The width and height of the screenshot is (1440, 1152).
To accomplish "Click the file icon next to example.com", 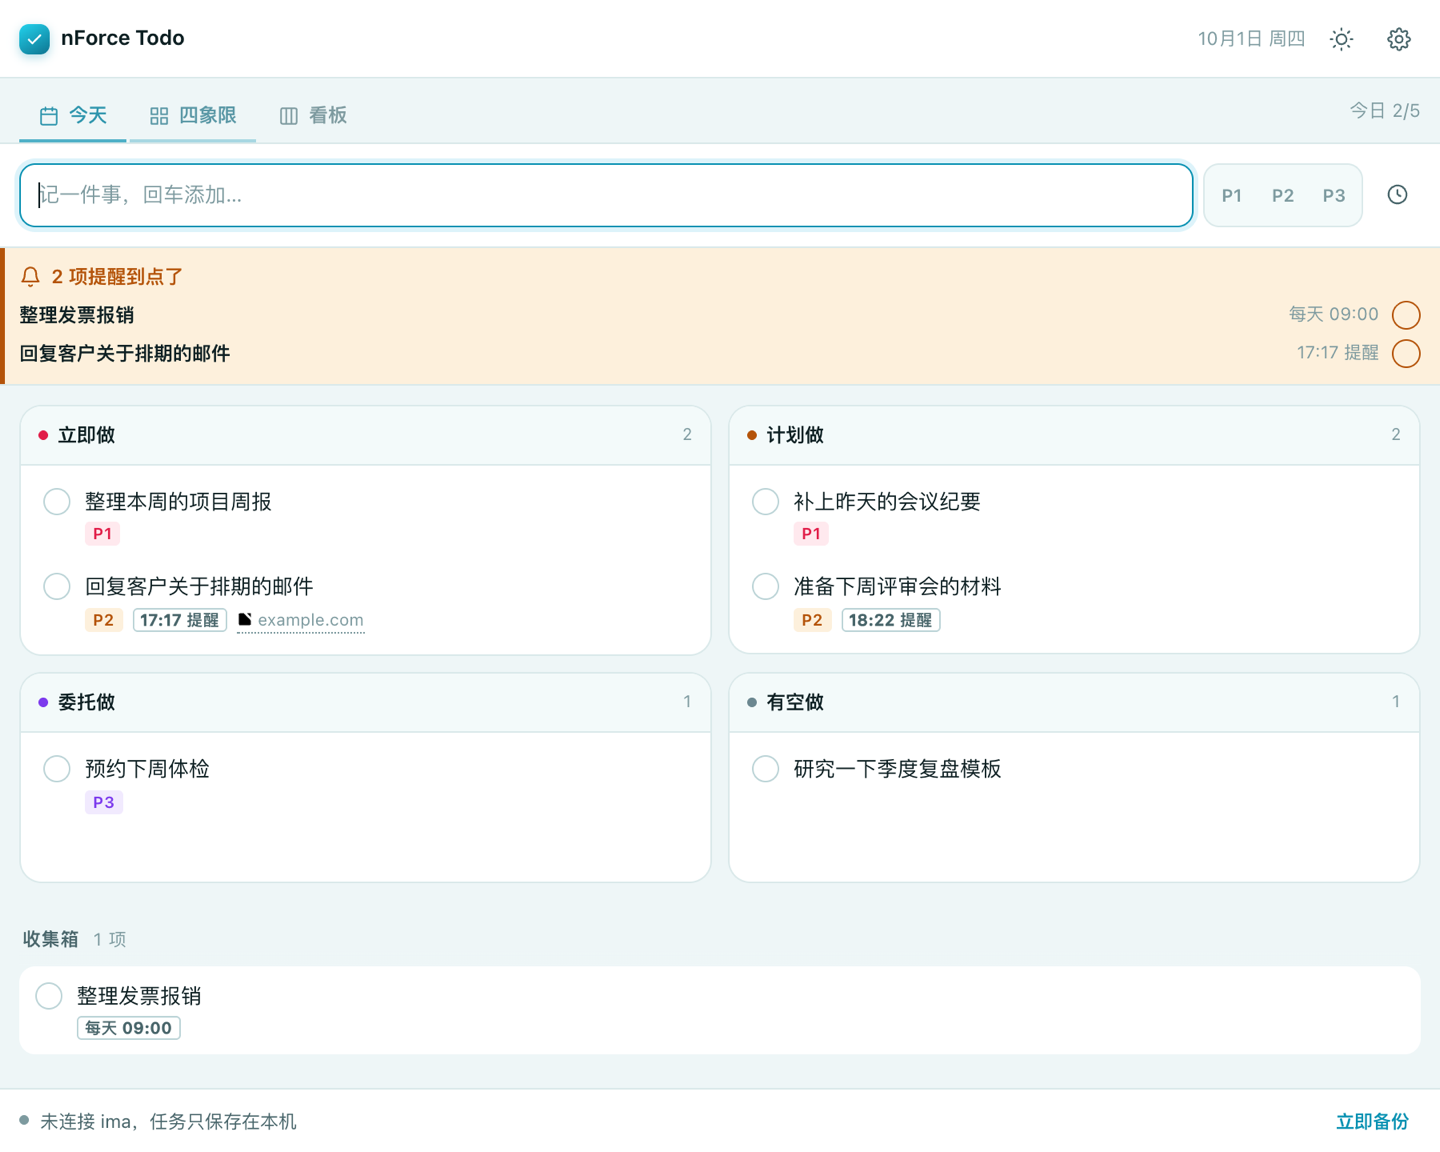I will point(245,620).
